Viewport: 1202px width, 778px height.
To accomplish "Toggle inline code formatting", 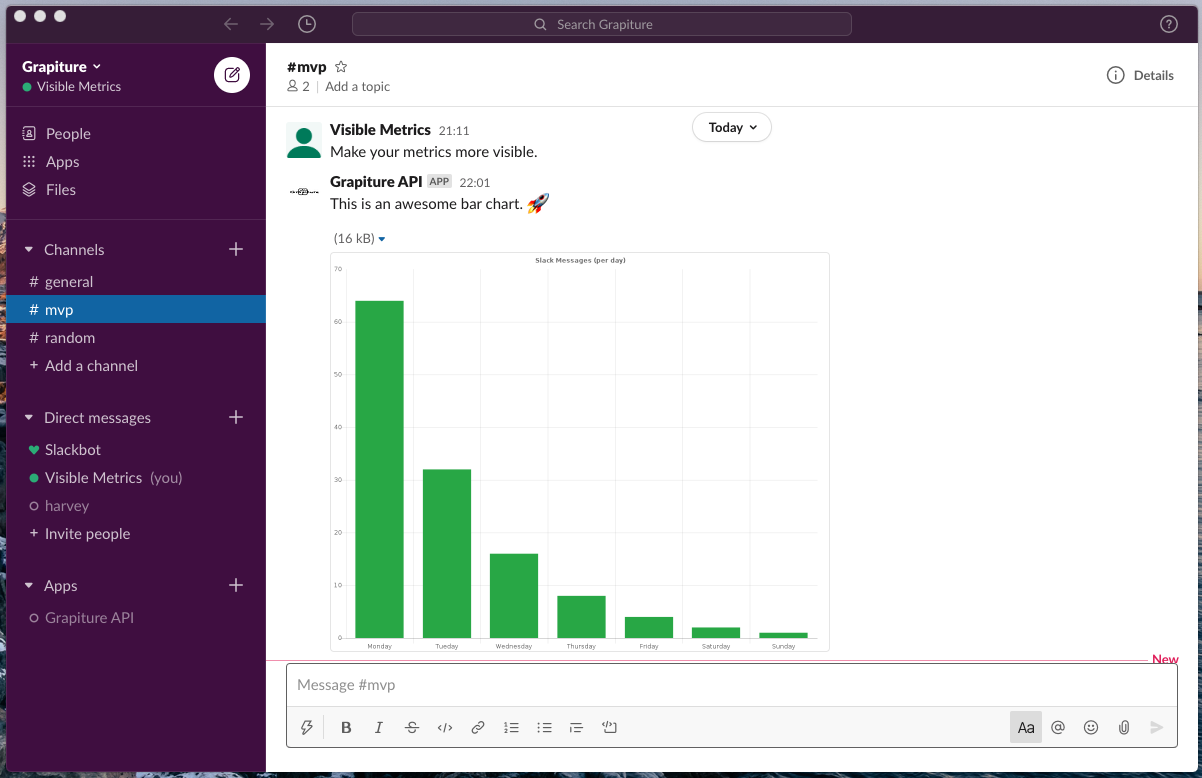I will point(445,727).
